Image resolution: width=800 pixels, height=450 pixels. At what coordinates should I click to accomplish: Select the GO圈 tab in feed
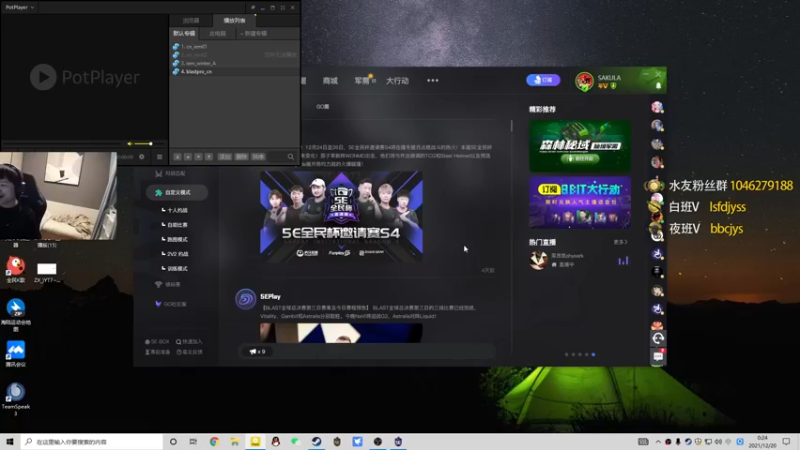pos(322,107)
